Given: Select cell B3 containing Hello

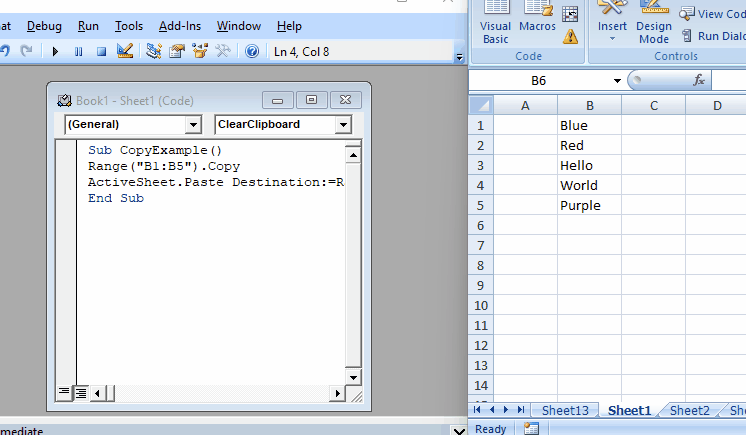Looking at the screenshot, I should point(589,165).
